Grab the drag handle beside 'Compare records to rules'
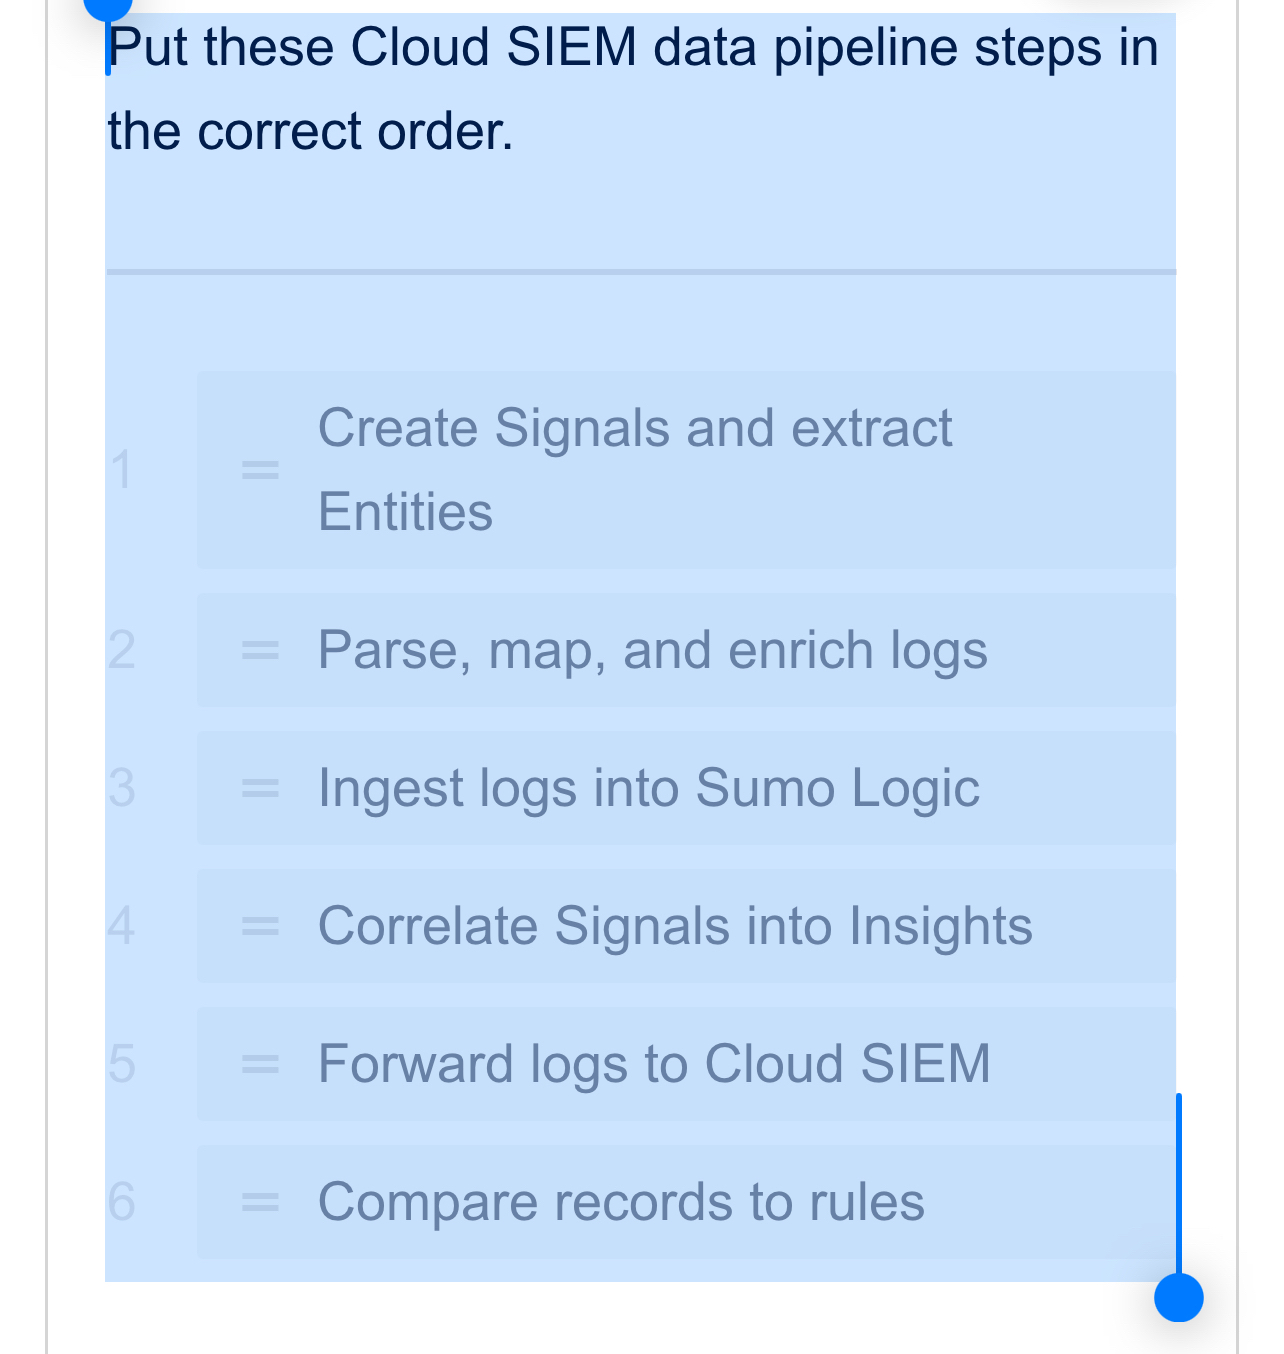1284x1354 pixels. (258, 1200)
